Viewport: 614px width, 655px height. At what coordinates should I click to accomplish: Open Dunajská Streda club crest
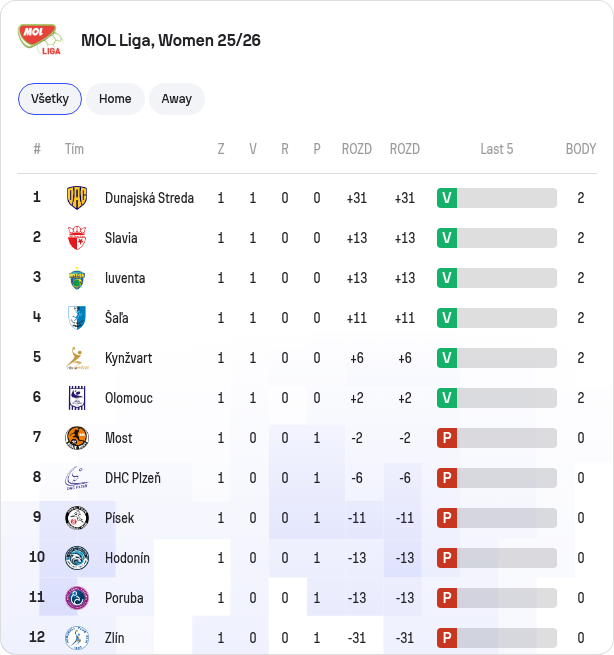[77, 198]
